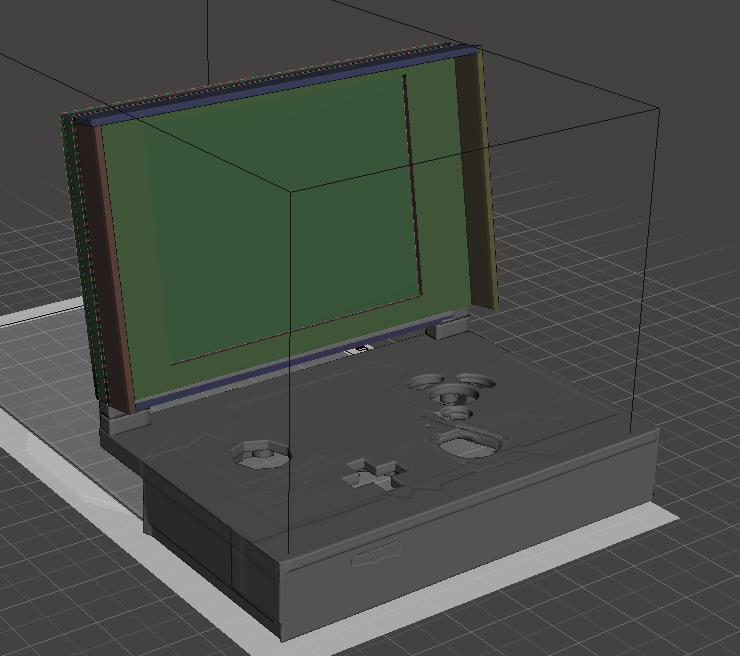This screenshot has height=656, width=740.
Task: Click the small white marker below the screen
Action: point(360,350)
